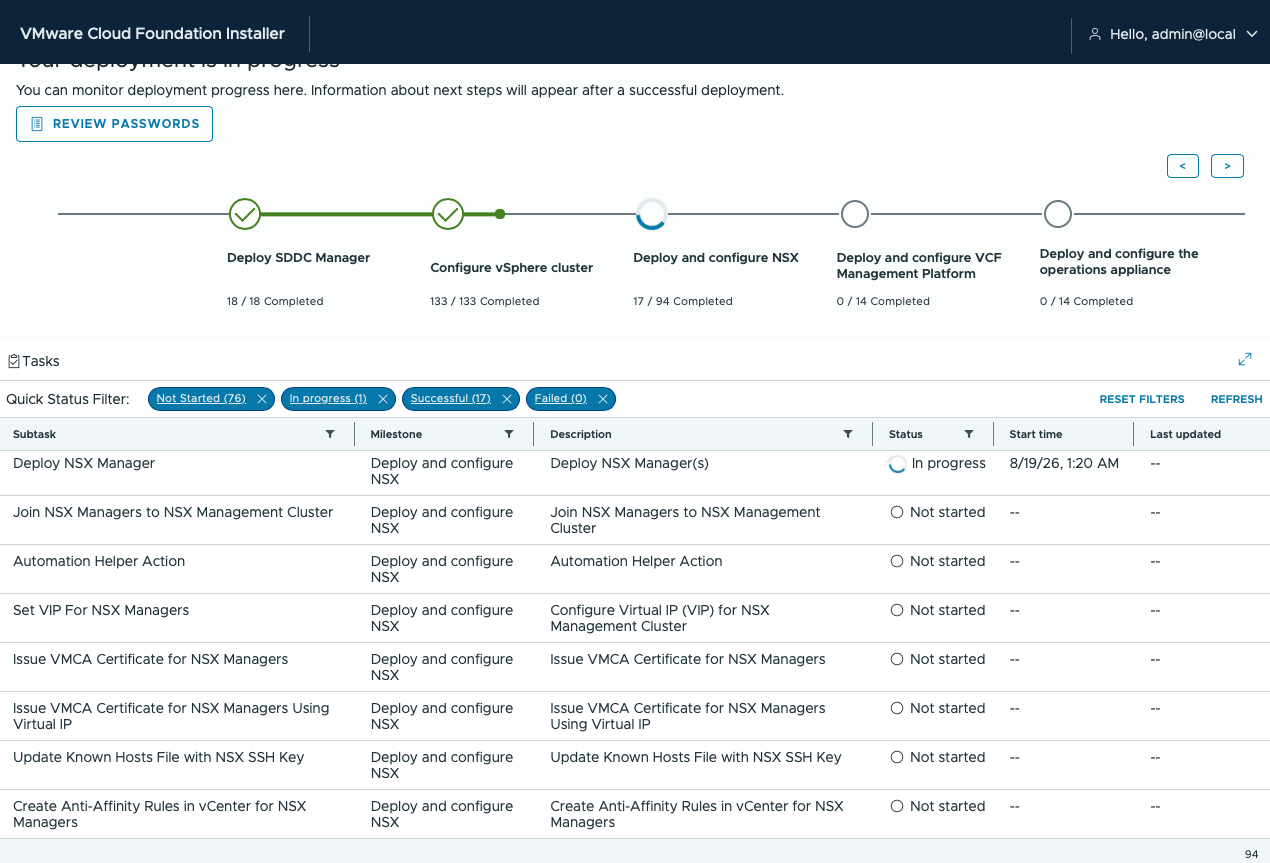This screenshot has height=863, width=1270.
Task: Click Configure Virtual IP (VIP) description text
Action: (660, 618)
